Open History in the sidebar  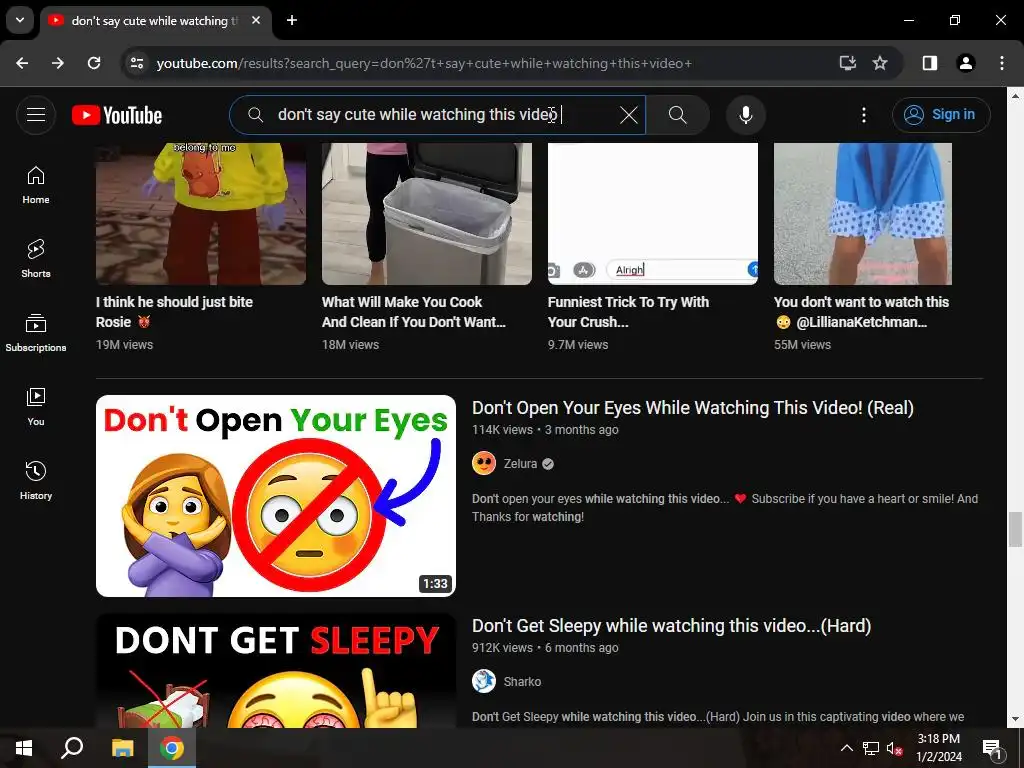36,481
